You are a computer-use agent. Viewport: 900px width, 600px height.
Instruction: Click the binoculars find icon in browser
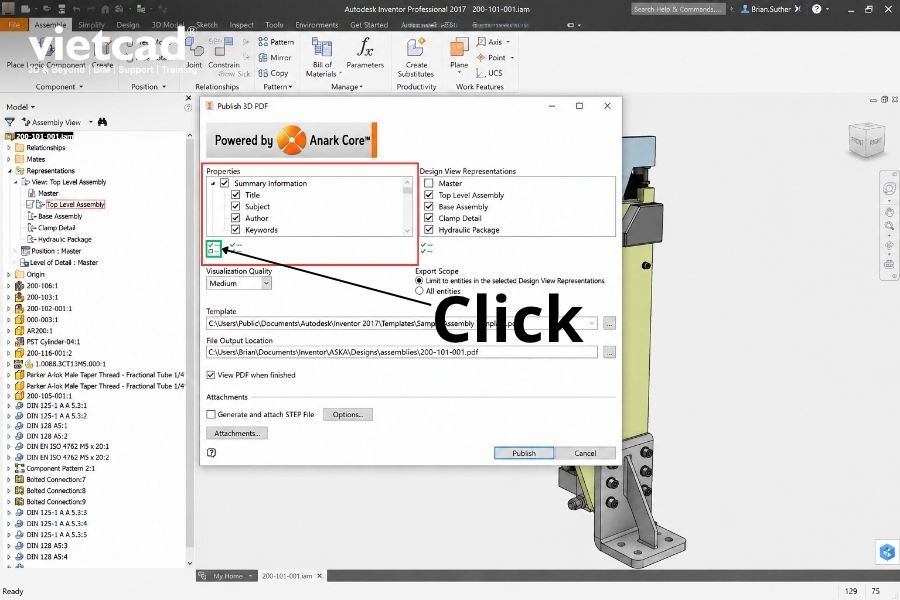point(103,122)
